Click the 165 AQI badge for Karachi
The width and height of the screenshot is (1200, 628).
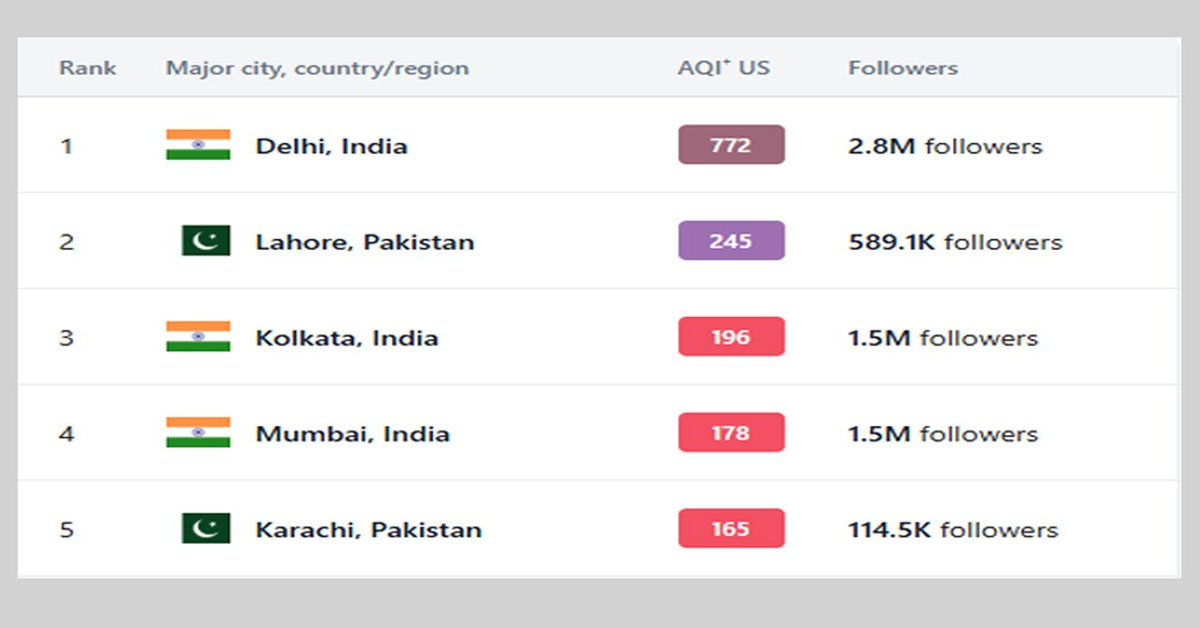pos(731,529)
